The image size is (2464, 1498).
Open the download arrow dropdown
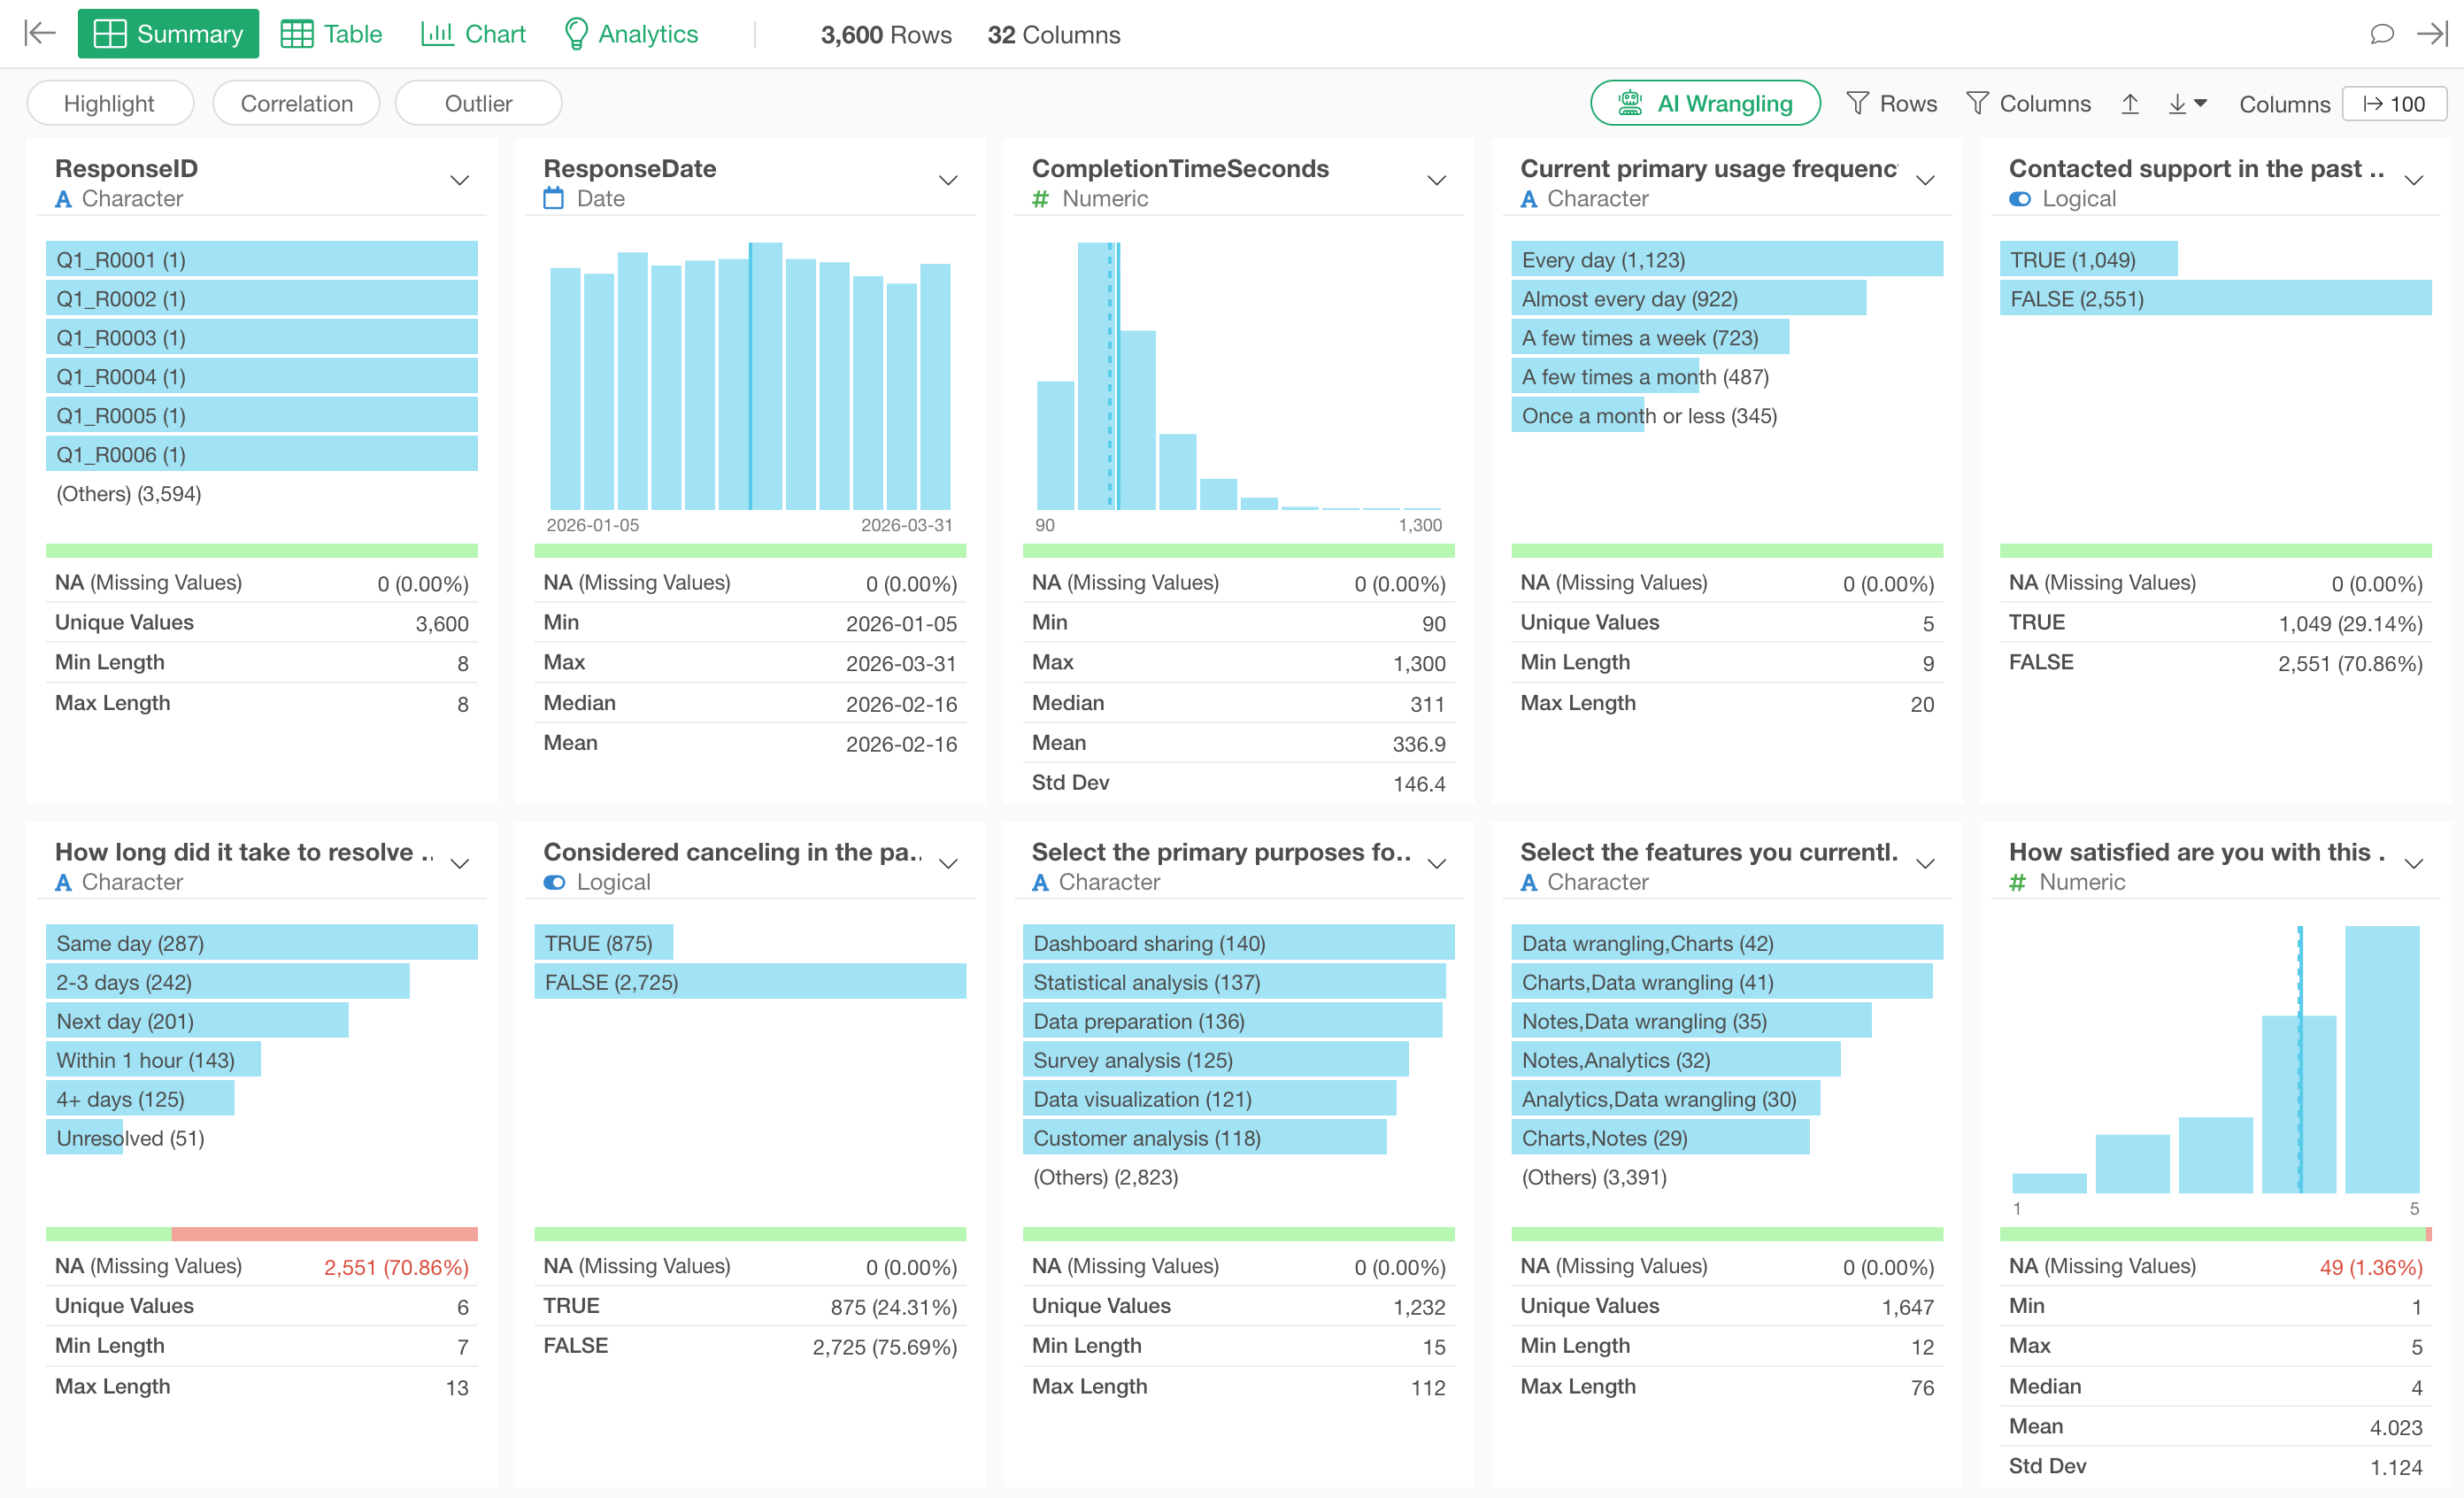(x=2186, y=103)
